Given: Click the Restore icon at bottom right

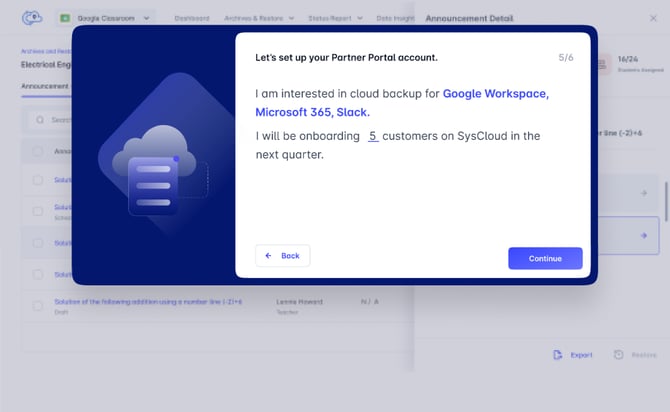Looking at the screenshot, I should click(x=620, y=355).
